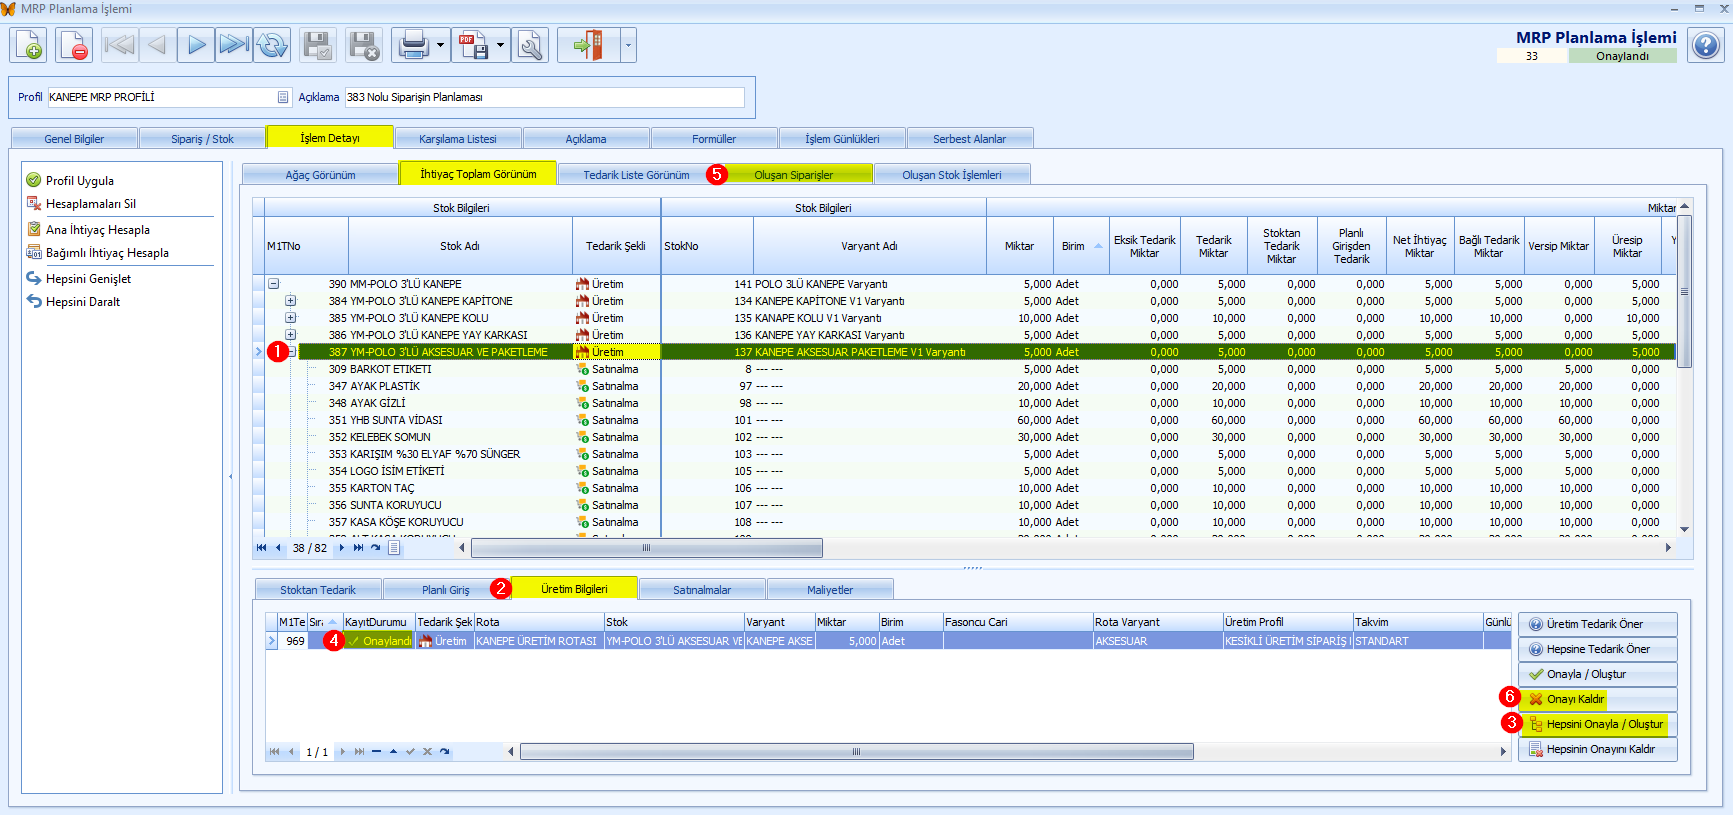1733x815 pixels.
Task: Click last-record arrow in upper grid navigator
Action: click(358, 548)
